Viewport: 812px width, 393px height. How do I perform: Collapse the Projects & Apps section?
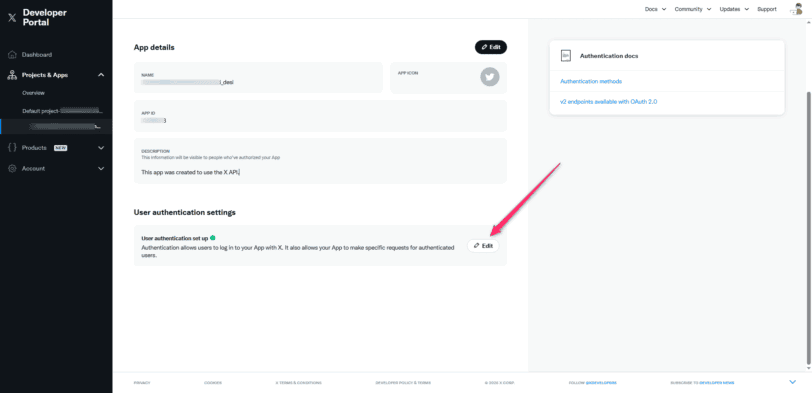click(101, 75)
